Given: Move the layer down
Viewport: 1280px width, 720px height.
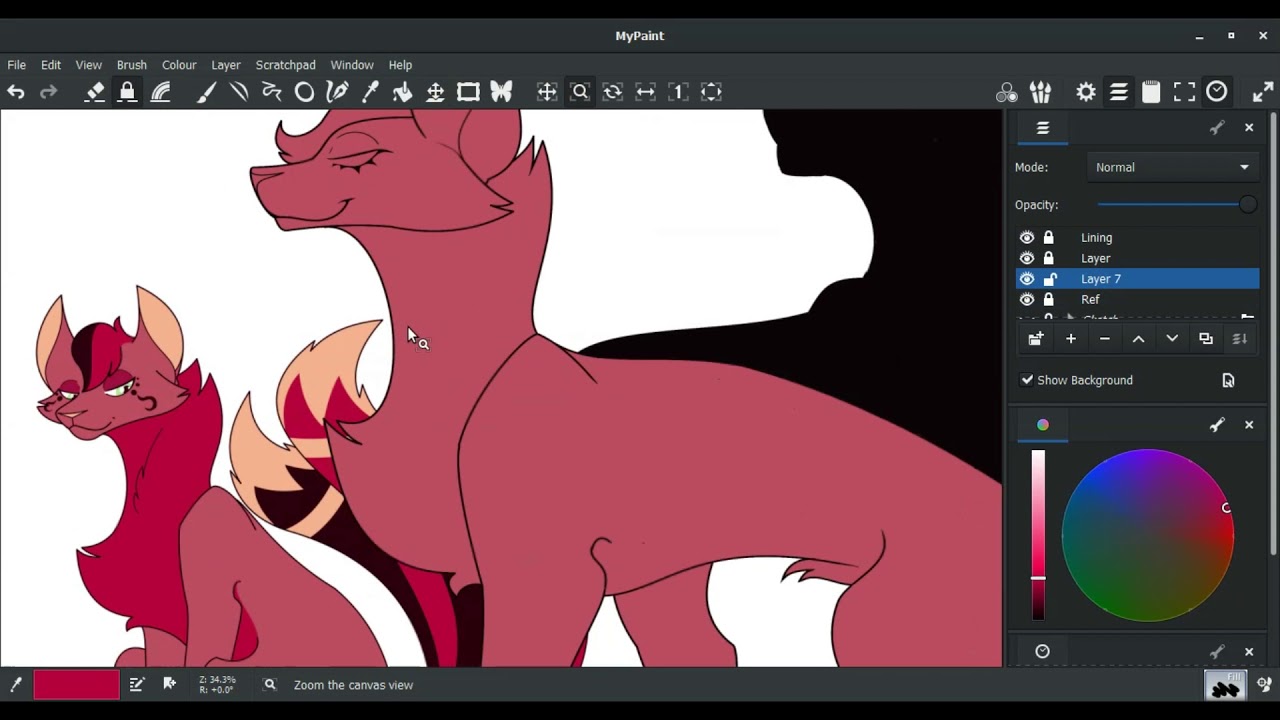Looking at the screenshot, I should (1172, 339).
